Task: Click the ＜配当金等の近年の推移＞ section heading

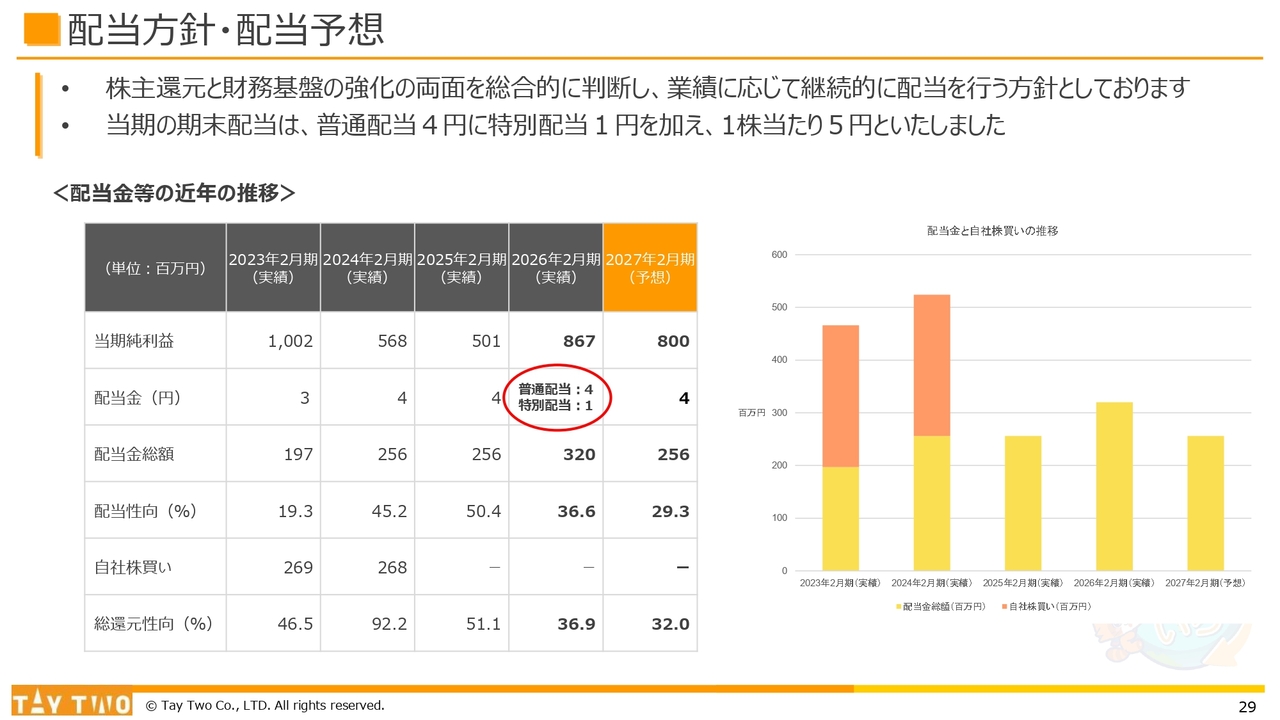Action: (174, 193)
